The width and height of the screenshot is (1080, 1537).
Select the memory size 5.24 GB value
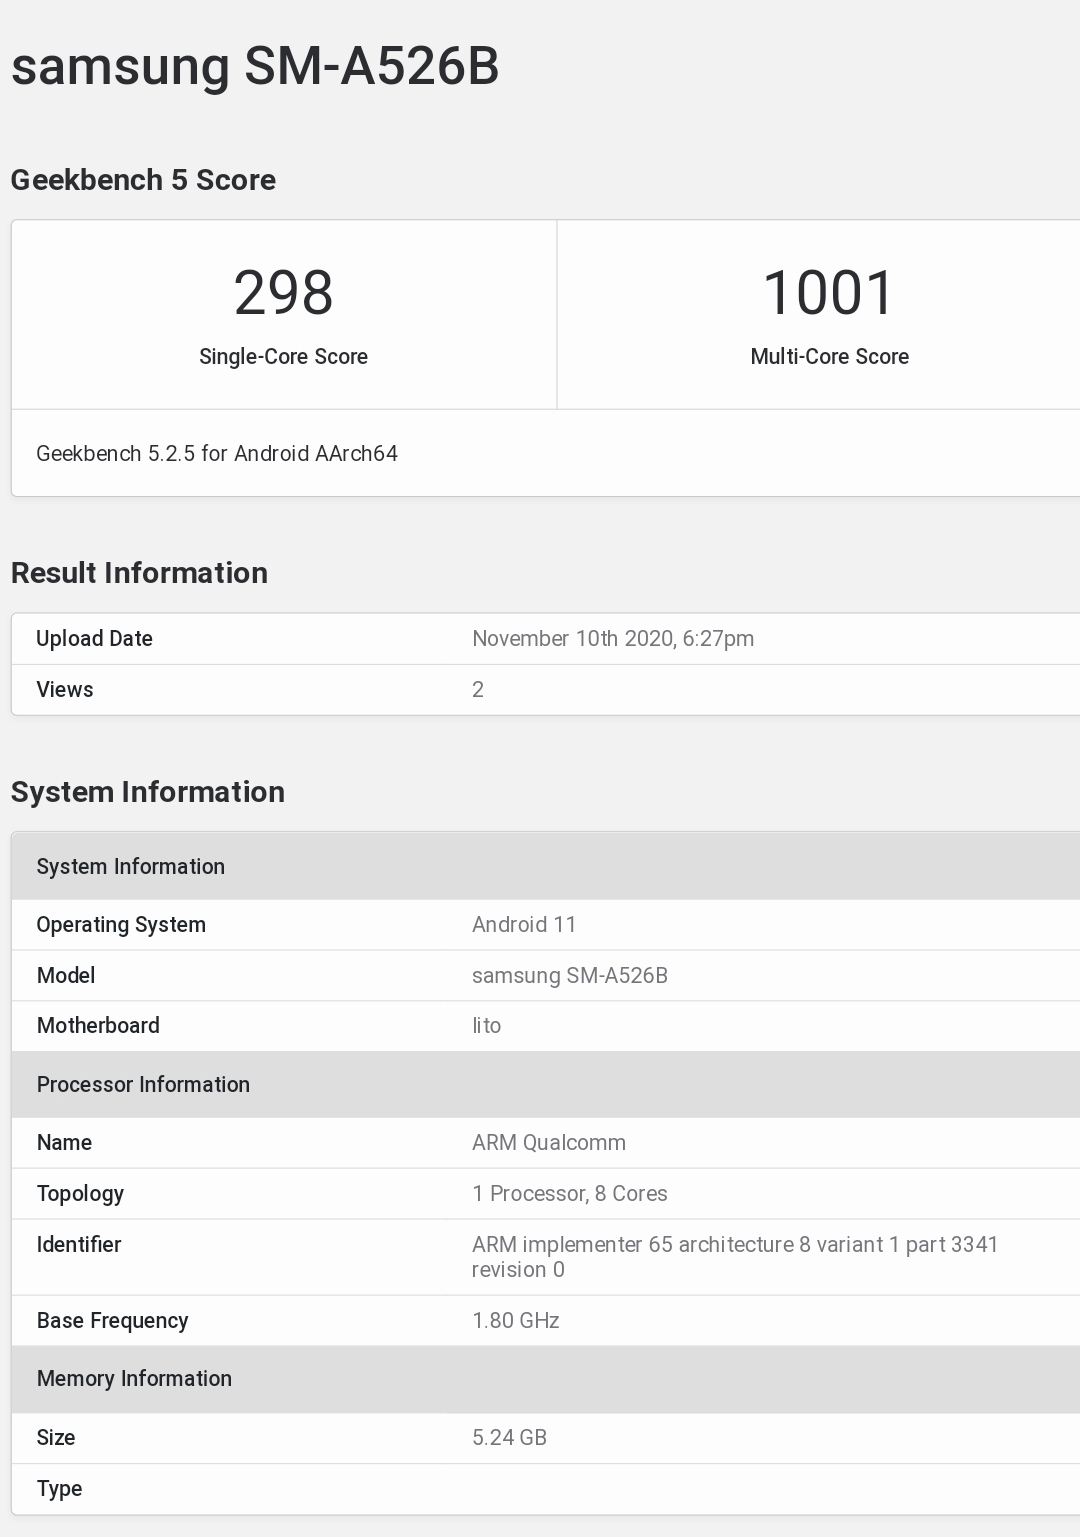point(509,1438)
